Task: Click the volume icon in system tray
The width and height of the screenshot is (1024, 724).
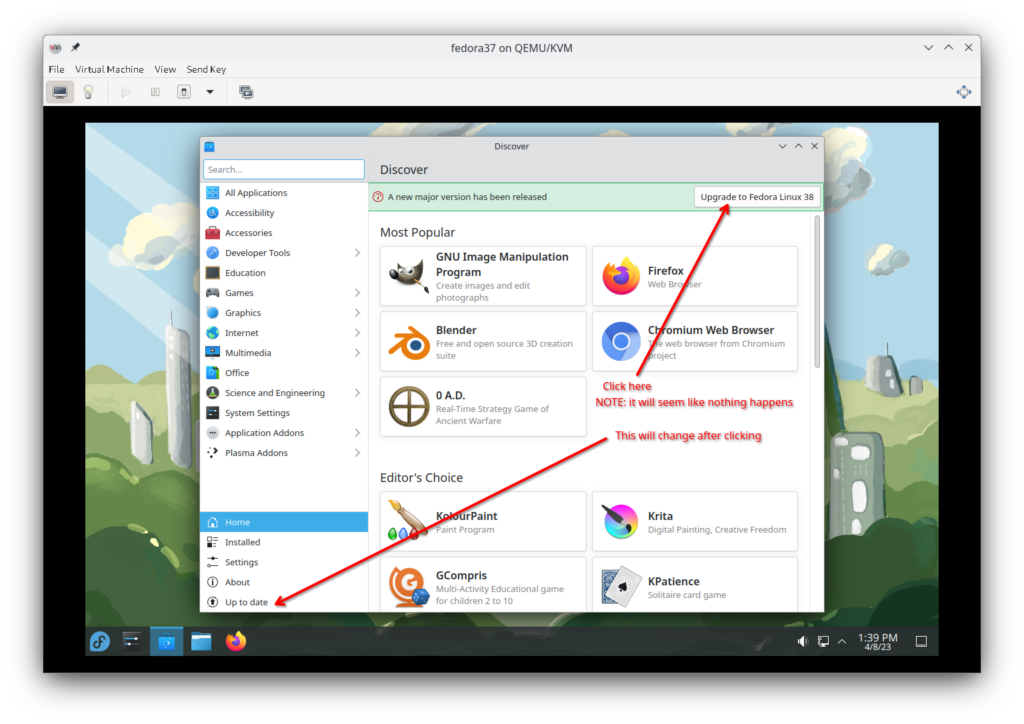Action: click(x=803, y=642)
